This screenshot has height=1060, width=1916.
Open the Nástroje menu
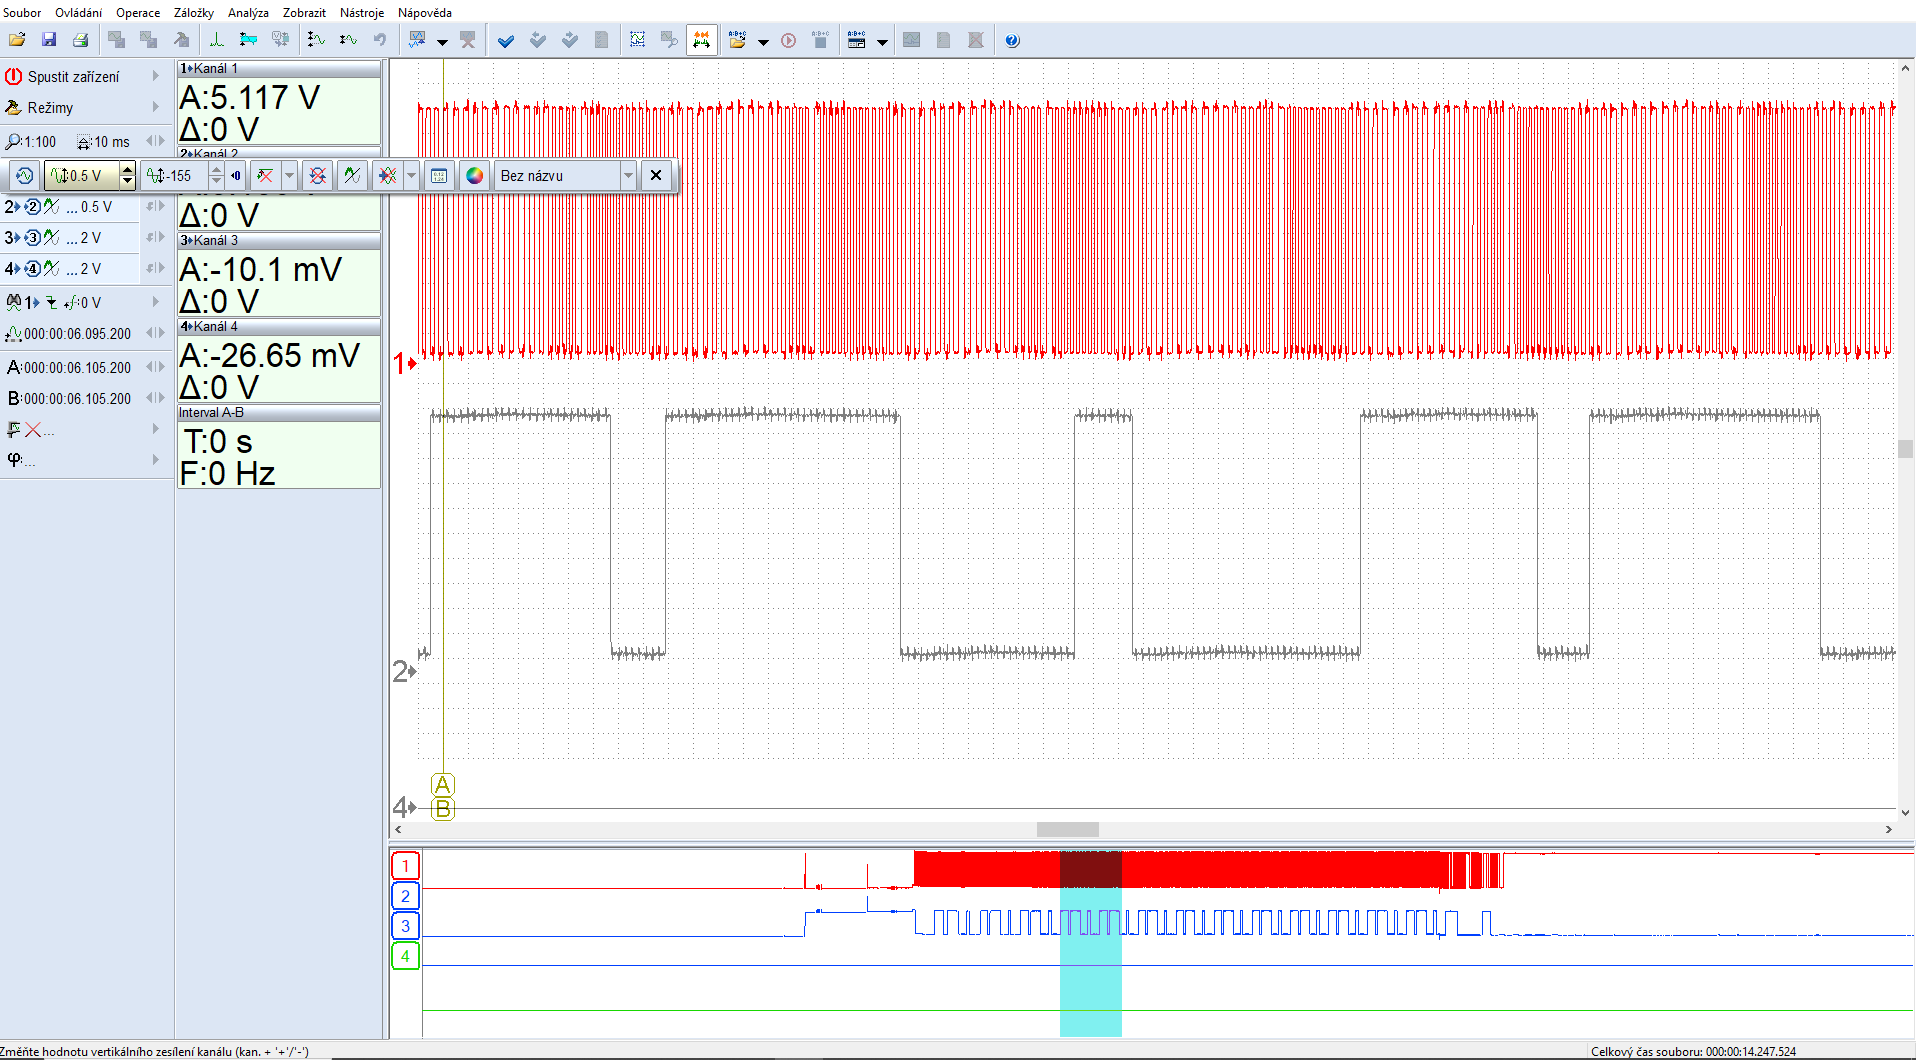[x=361, y=13]
